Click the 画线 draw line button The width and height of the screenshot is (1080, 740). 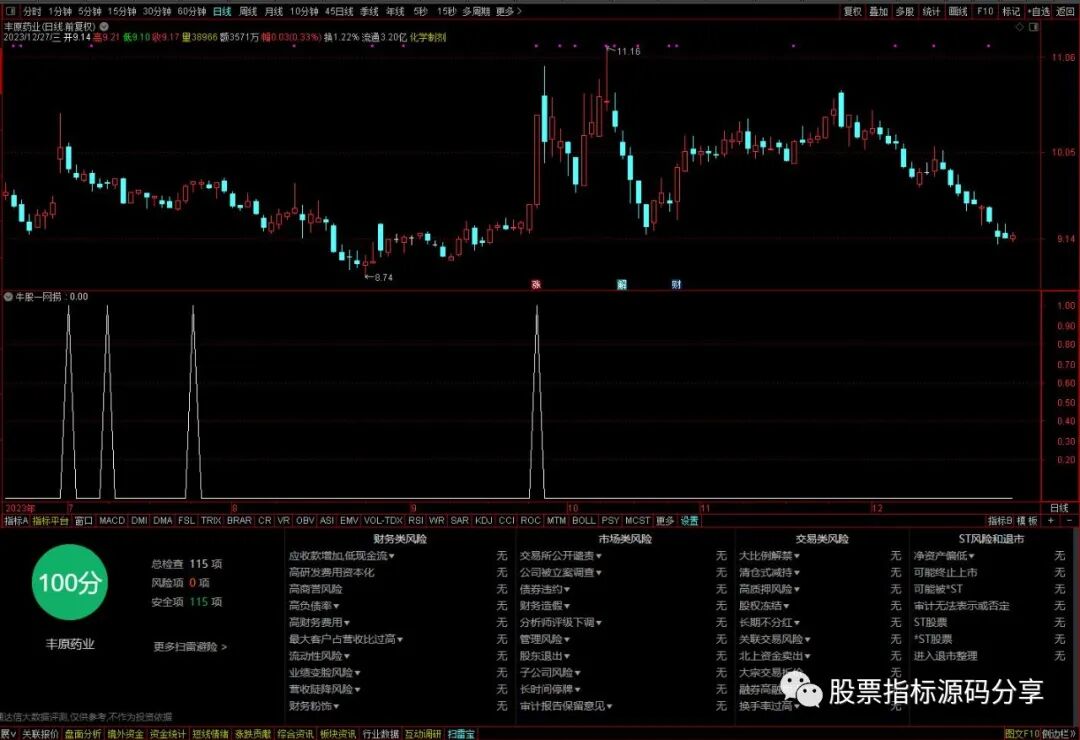958,12
